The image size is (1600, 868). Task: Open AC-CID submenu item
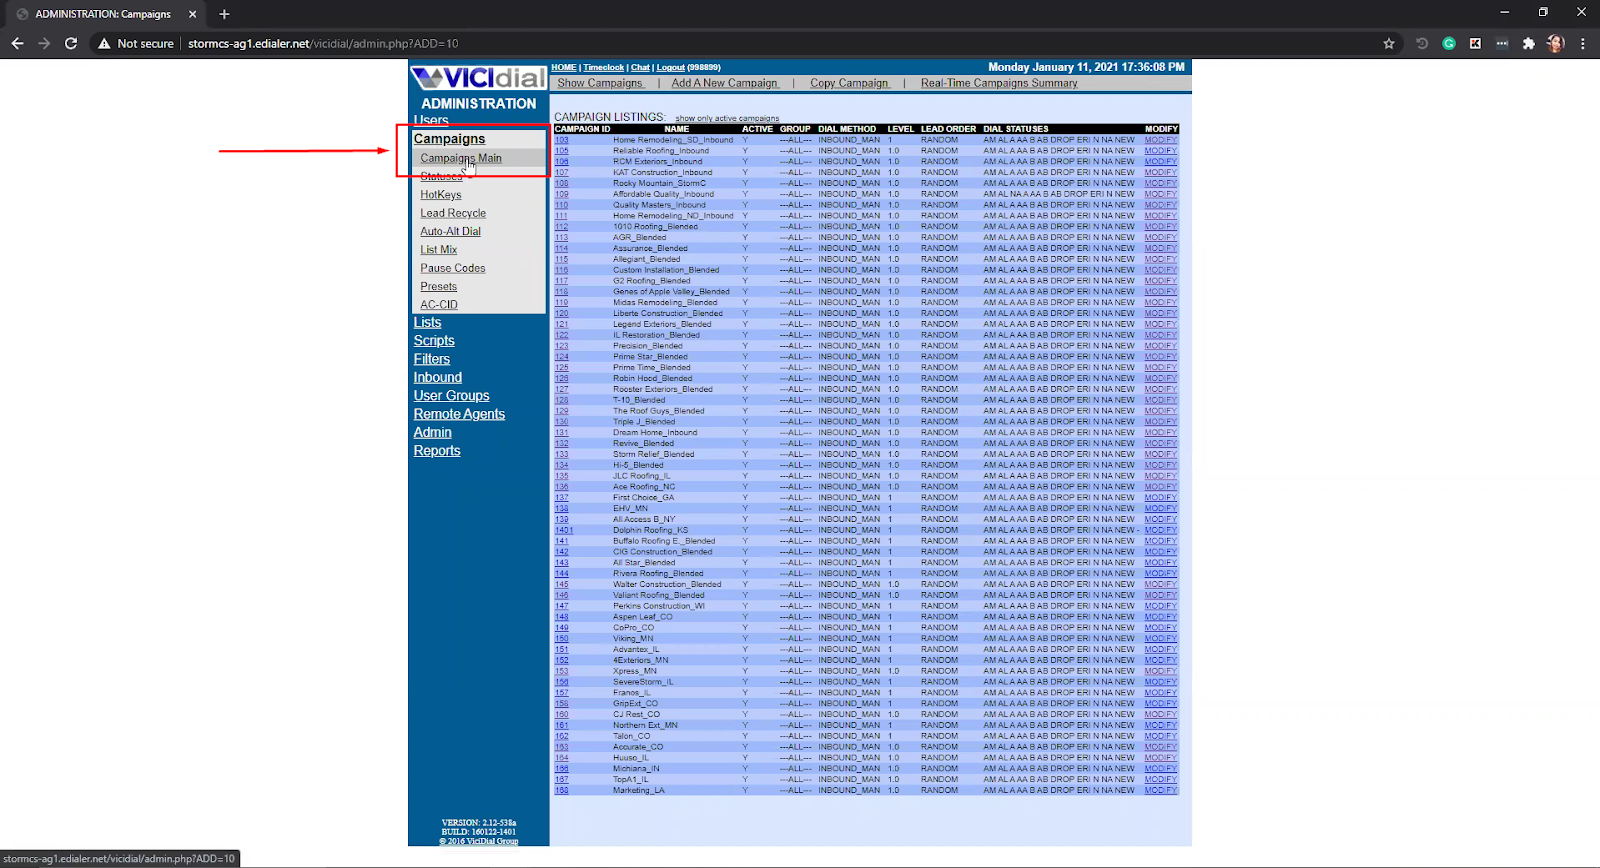point(439,305)
